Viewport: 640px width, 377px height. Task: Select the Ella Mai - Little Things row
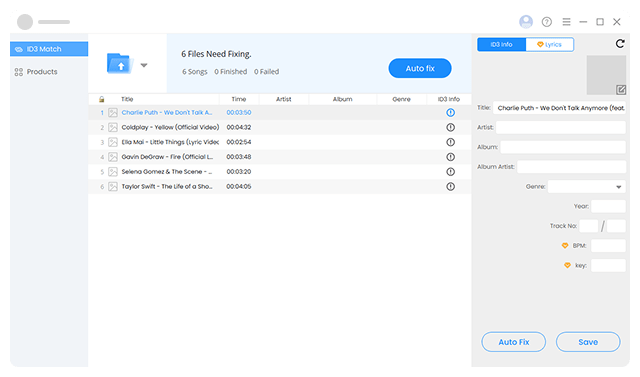click(280, 142)
